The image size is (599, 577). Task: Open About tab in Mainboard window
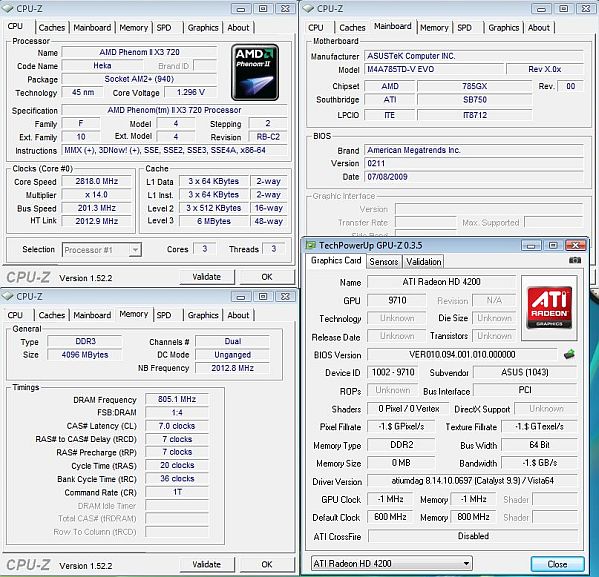click(x=539, y=28)
